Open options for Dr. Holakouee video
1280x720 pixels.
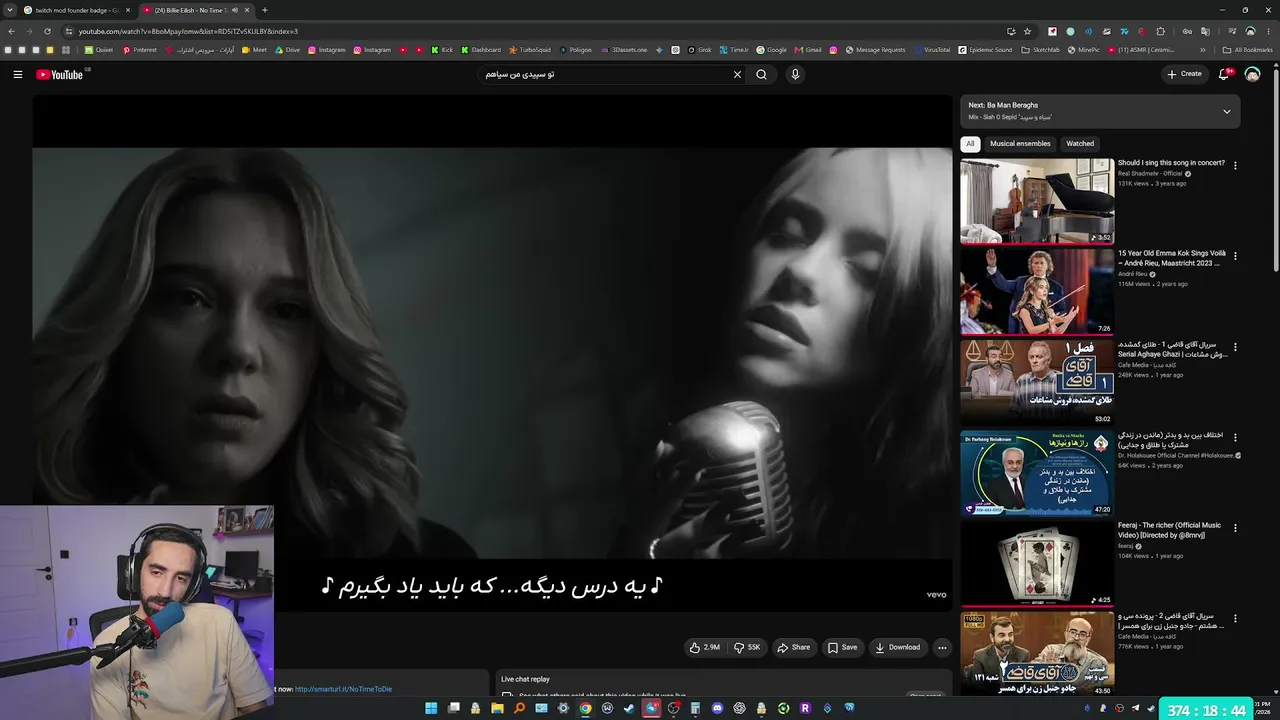pos(1235,437)
